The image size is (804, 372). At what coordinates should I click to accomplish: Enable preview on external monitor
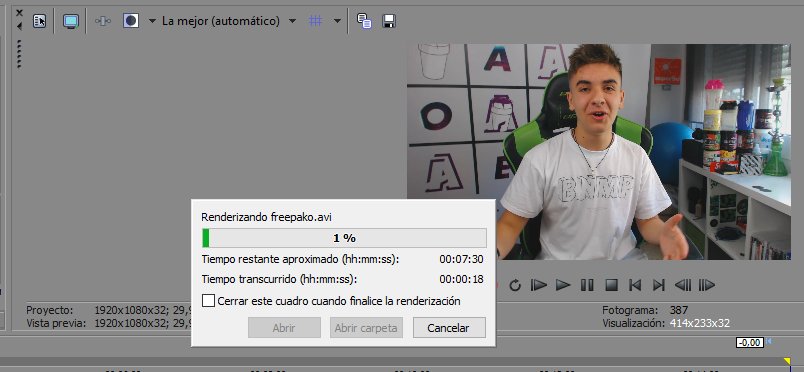pyautogui.click(x=71, y=21)
